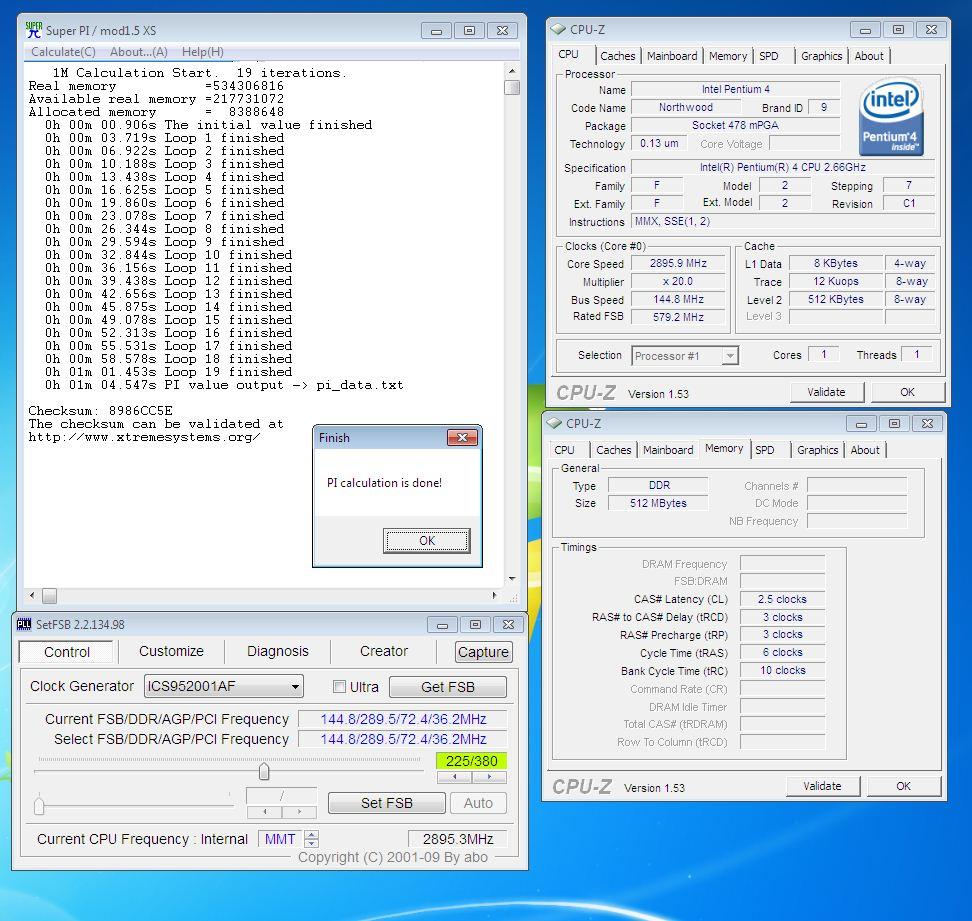Close the Finish dialog with the red X
The image size is (972, 921).
(462, 438)
